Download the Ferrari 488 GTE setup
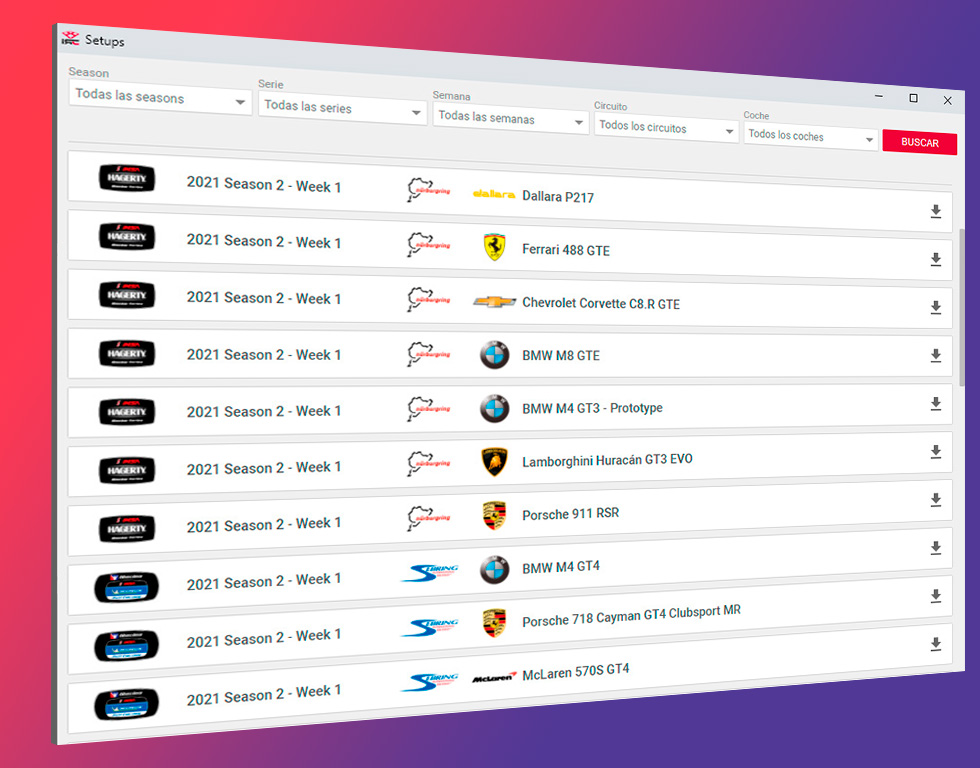 coord(936,259)
